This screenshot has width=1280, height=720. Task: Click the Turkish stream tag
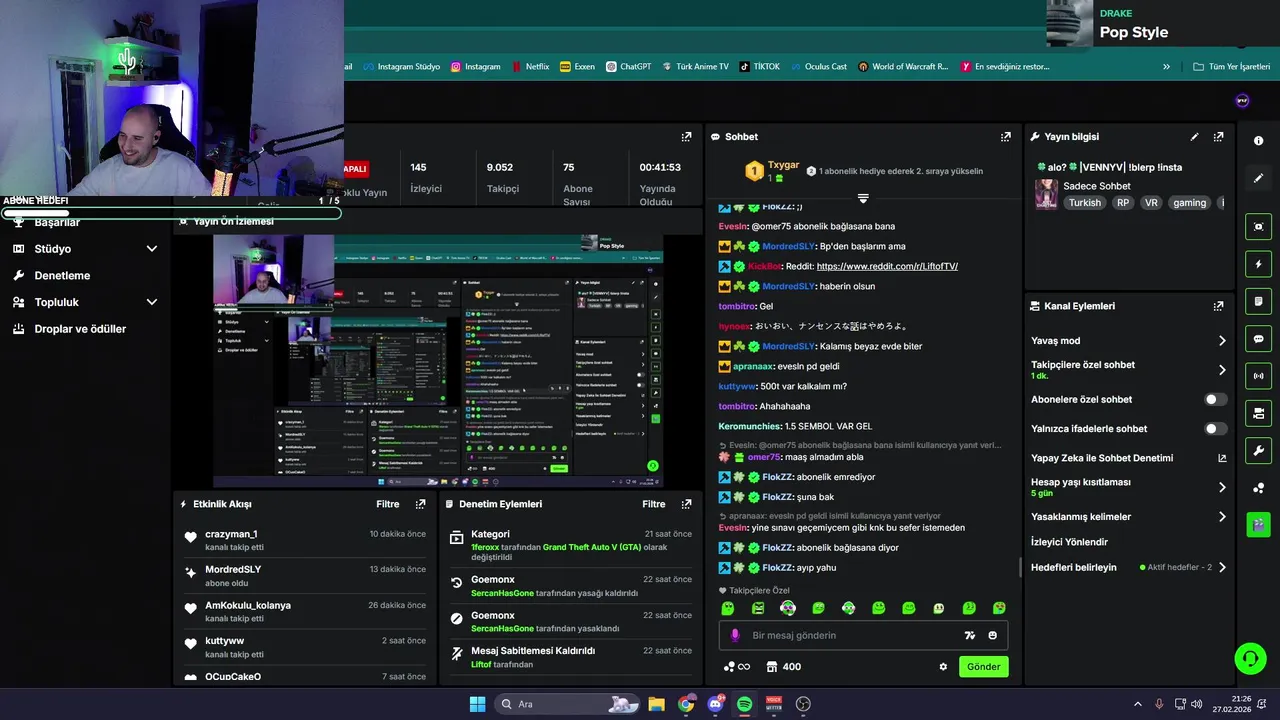coord(1084,202)
